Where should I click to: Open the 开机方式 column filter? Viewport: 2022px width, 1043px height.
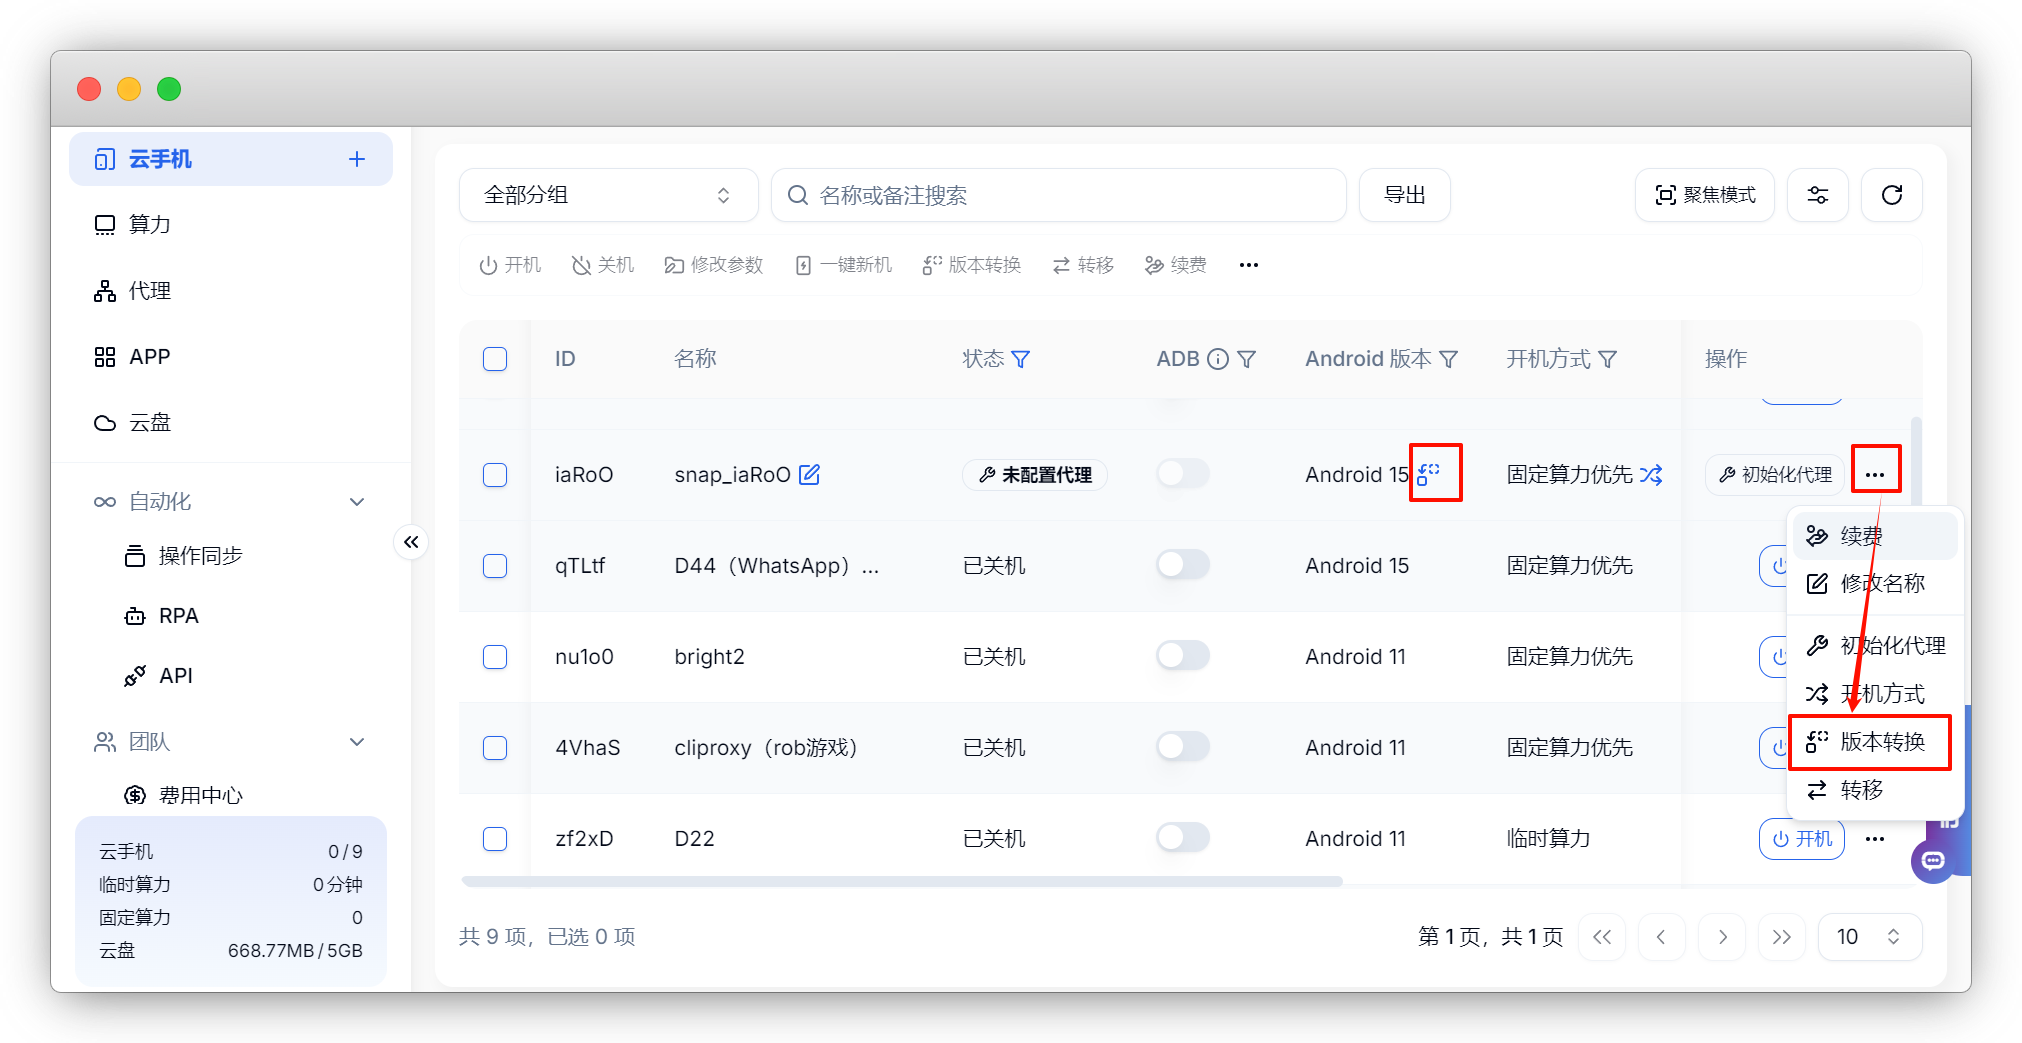1608,359
